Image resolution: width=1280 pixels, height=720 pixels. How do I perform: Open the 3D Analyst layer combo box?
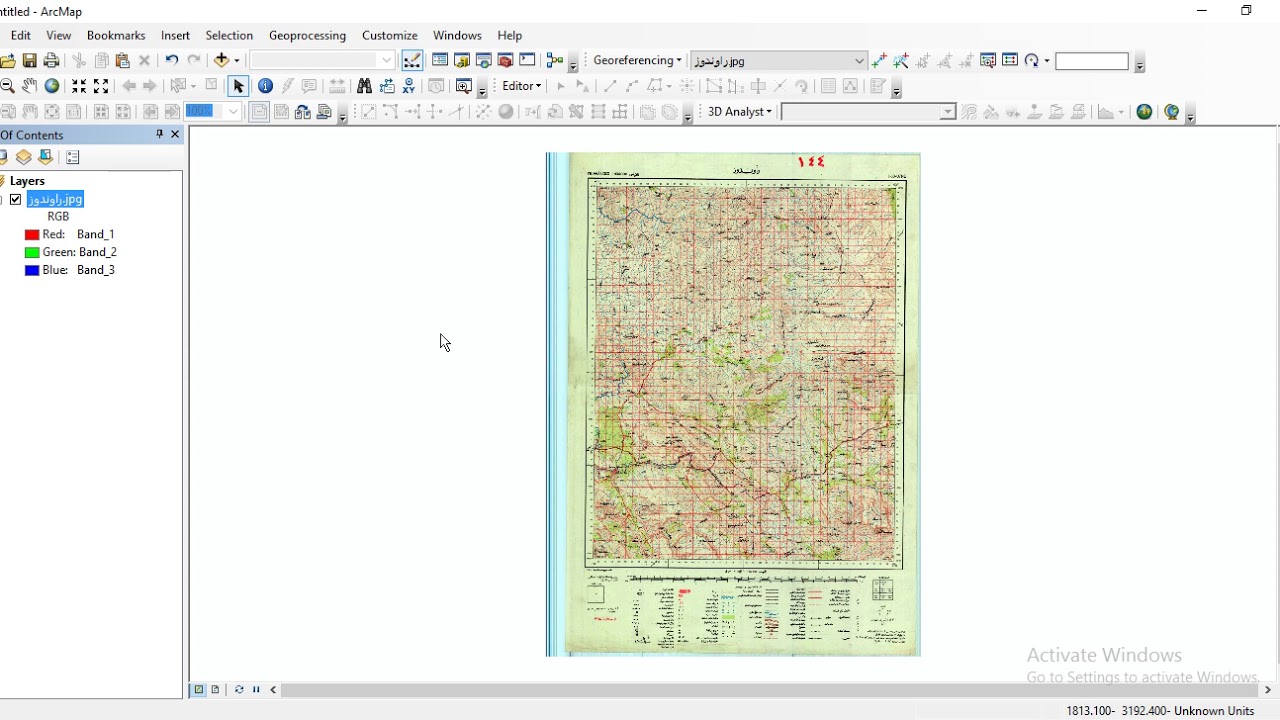[868, 112]
